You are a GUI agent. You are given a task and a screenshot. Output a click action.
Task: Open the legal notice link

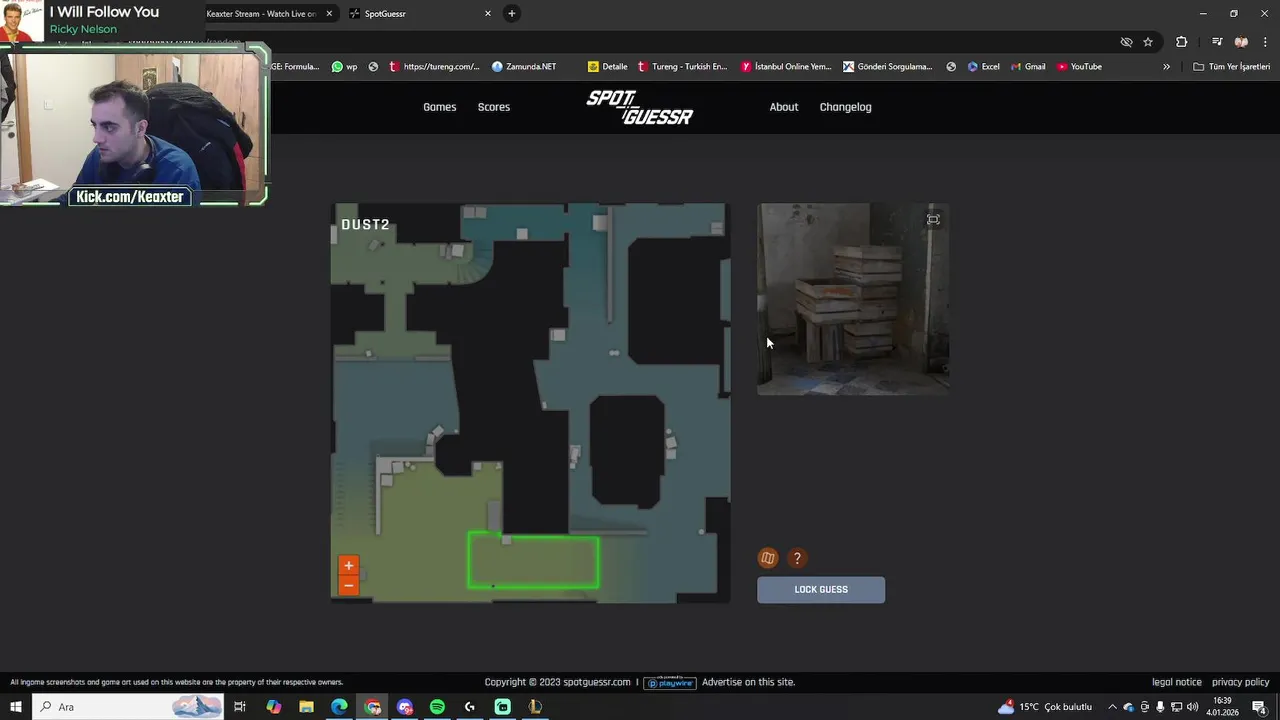1177,682
